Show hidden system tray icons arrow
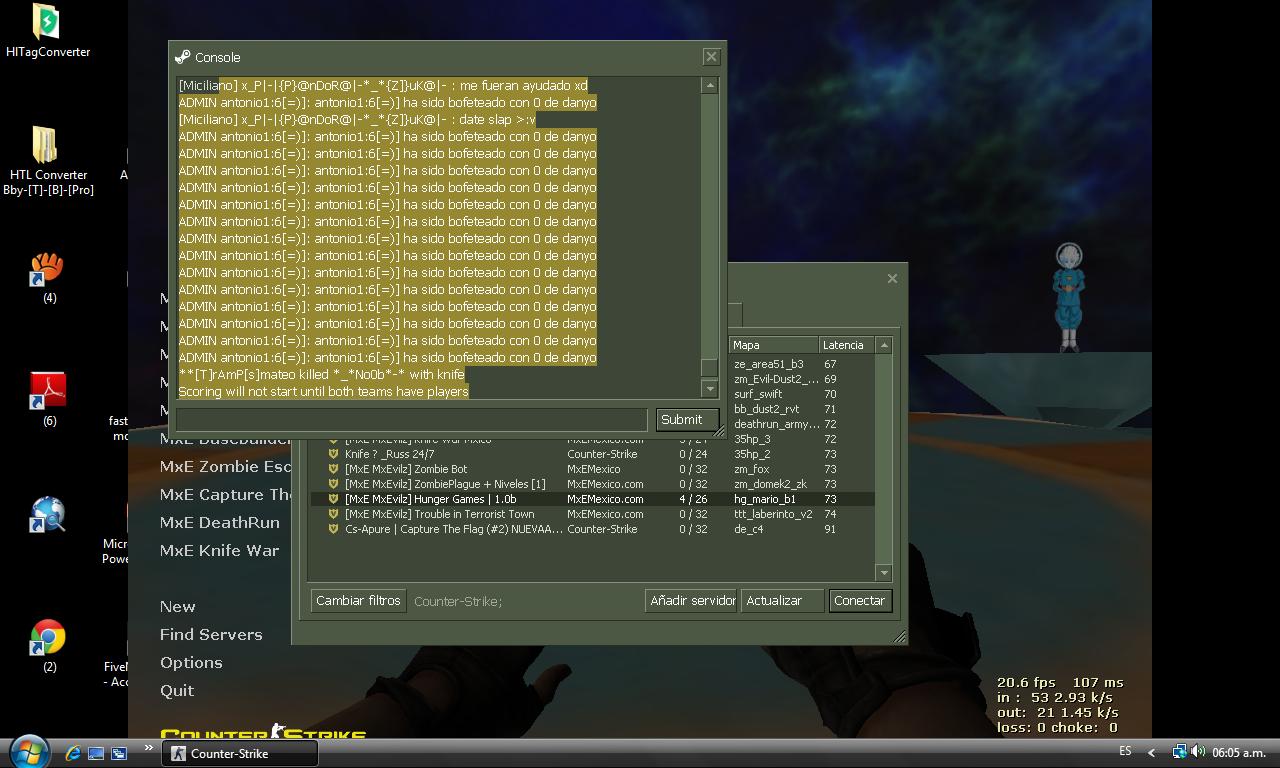Image resolution: width=1280 pixels, height=768 pixels. pos(1152,753)
